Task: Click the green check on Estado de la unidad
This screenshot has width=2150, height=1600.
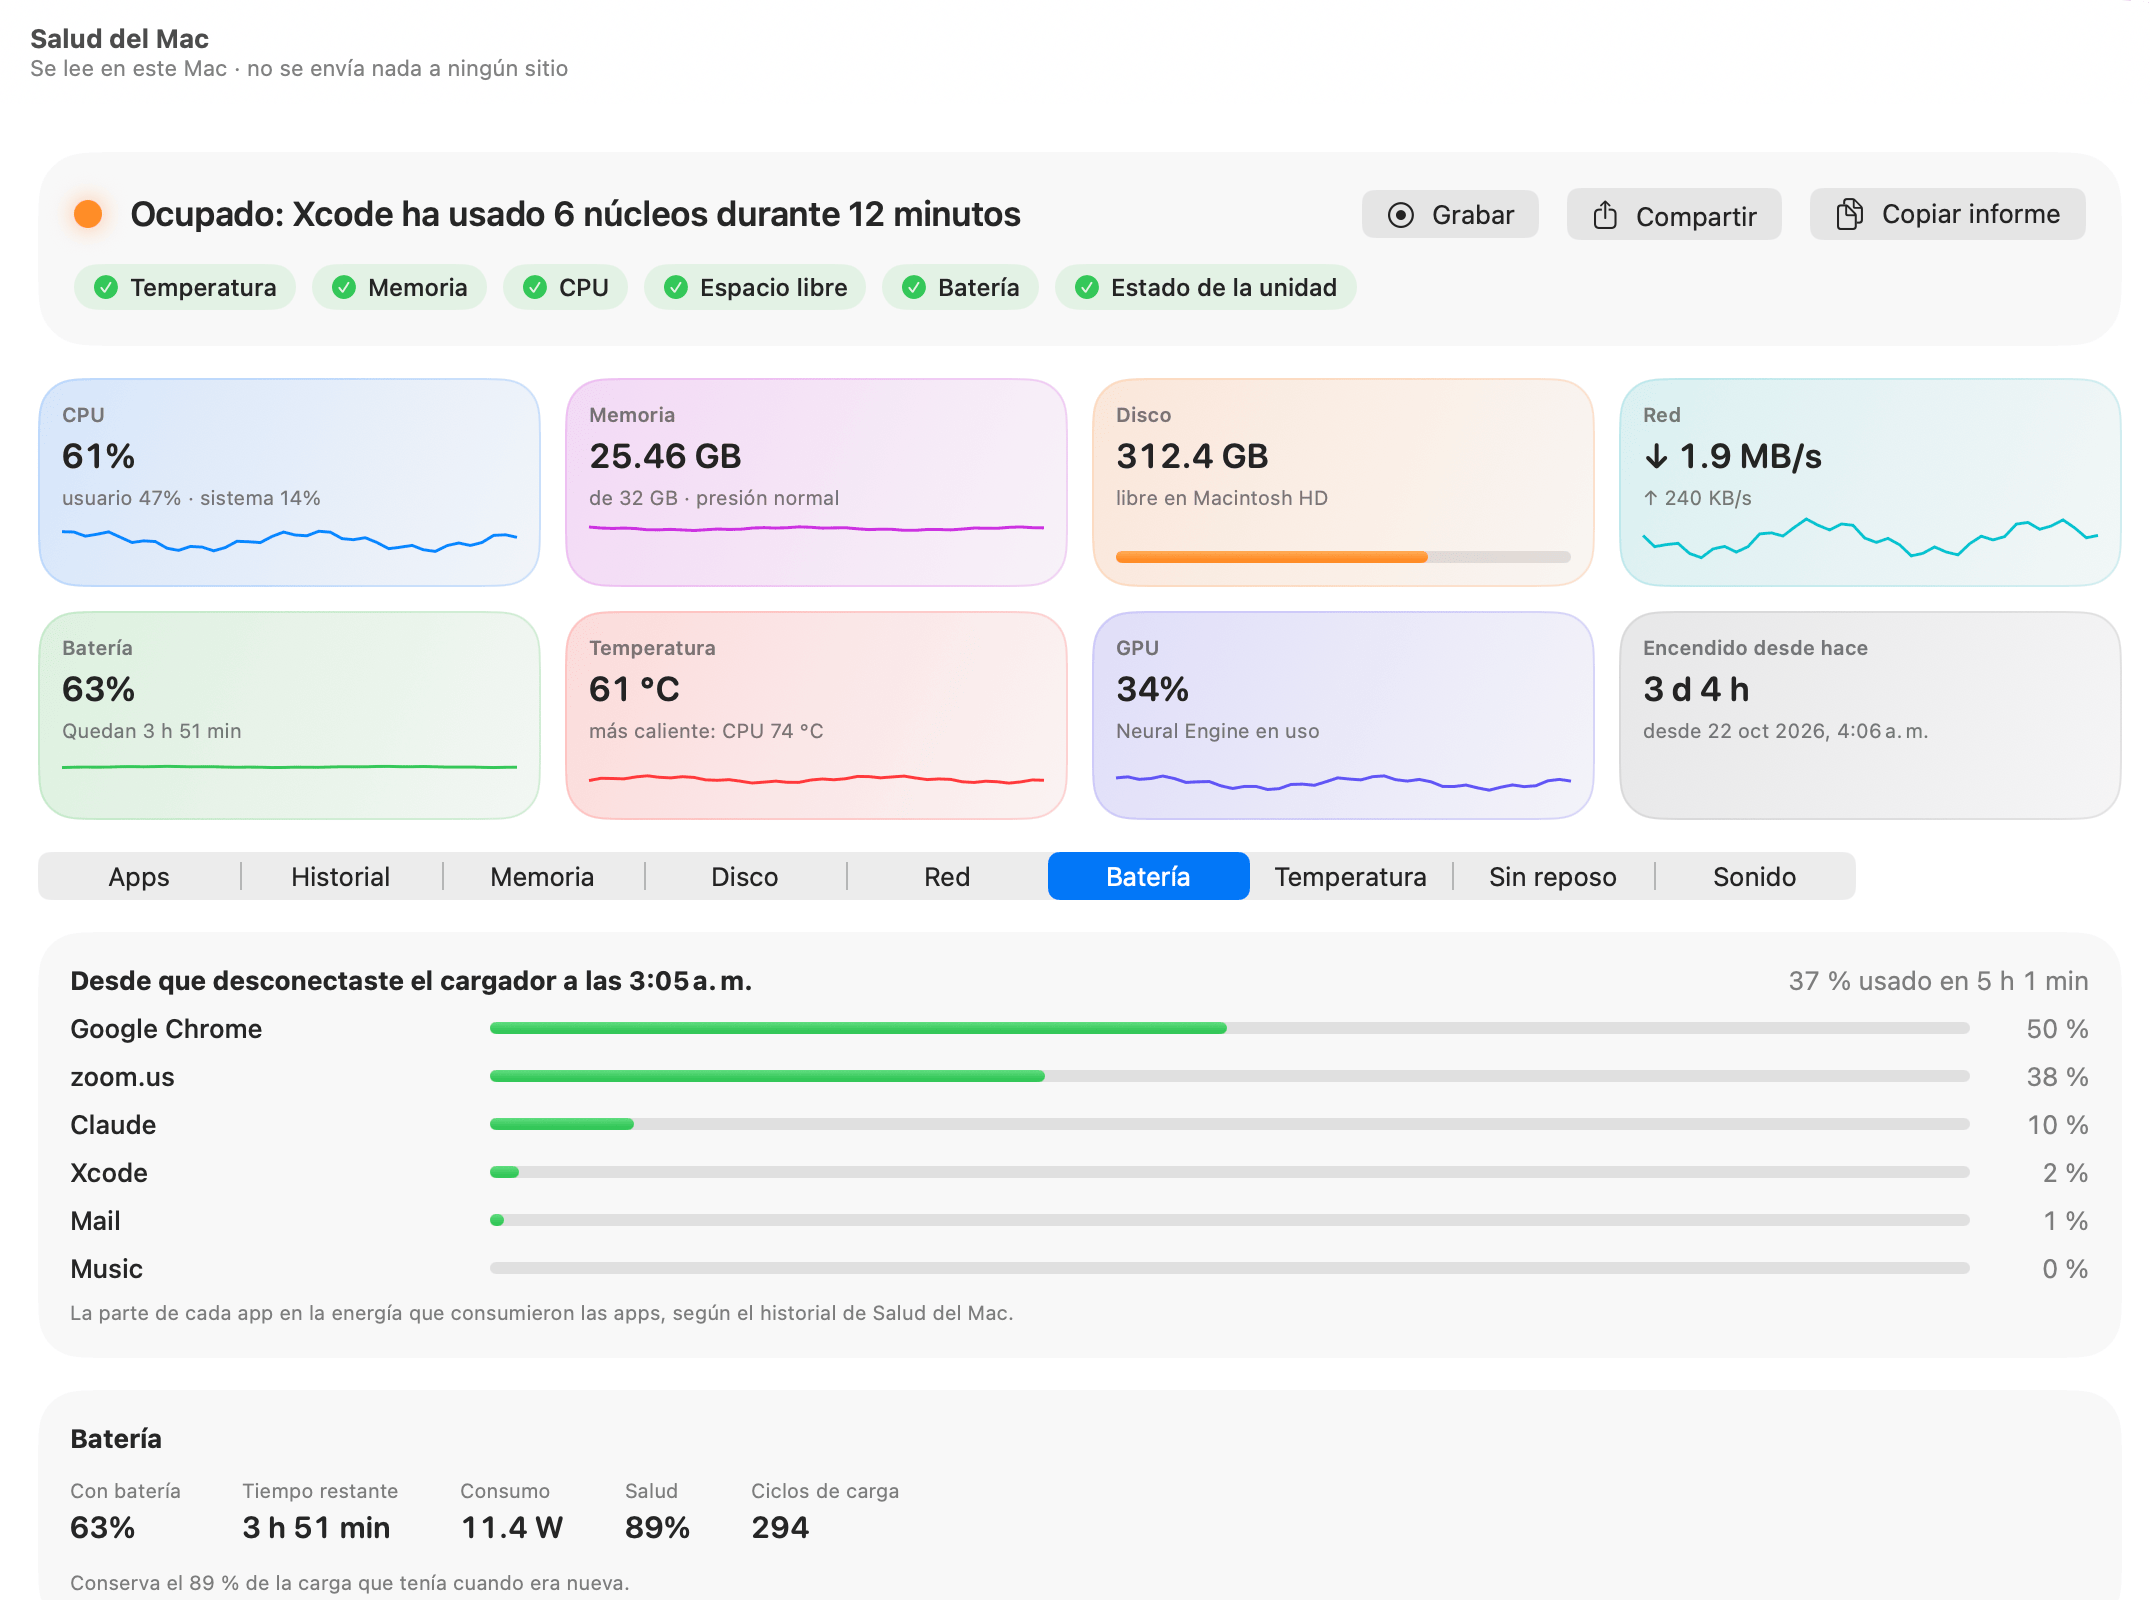Action: click(1086, 288)
